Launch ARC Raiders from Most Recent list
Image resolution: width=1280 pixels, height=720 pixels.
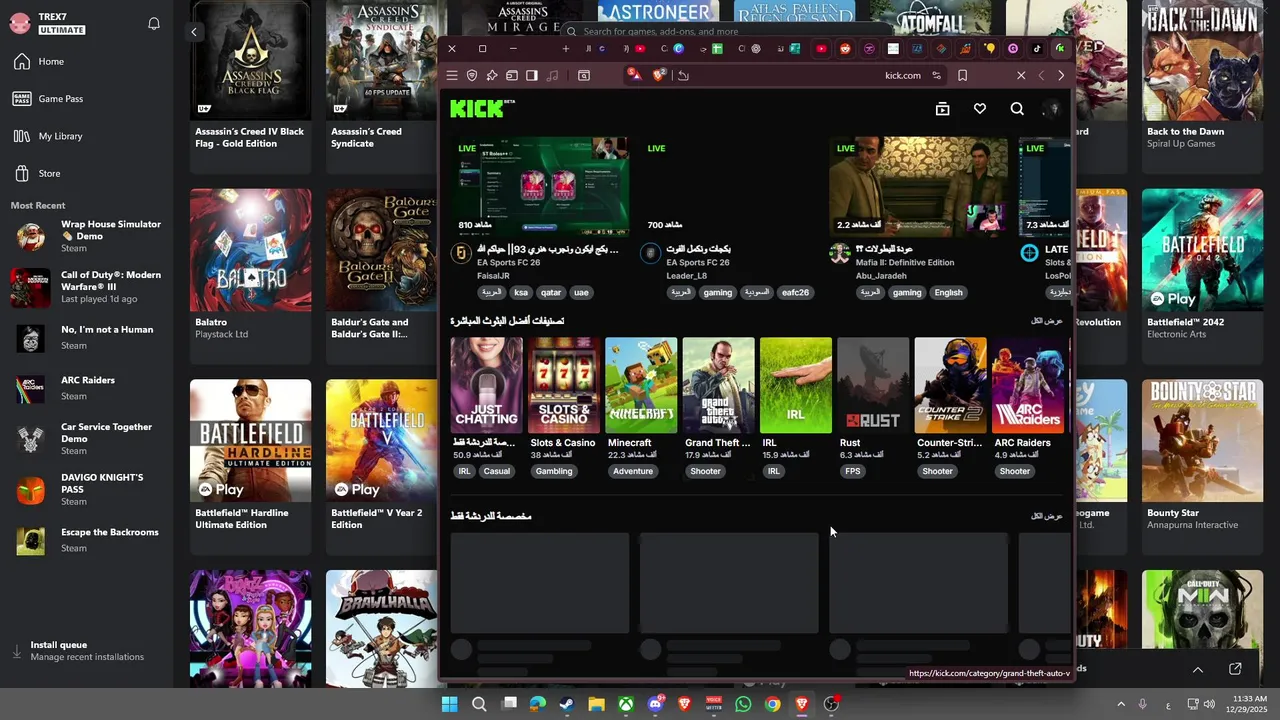(88, 388)
